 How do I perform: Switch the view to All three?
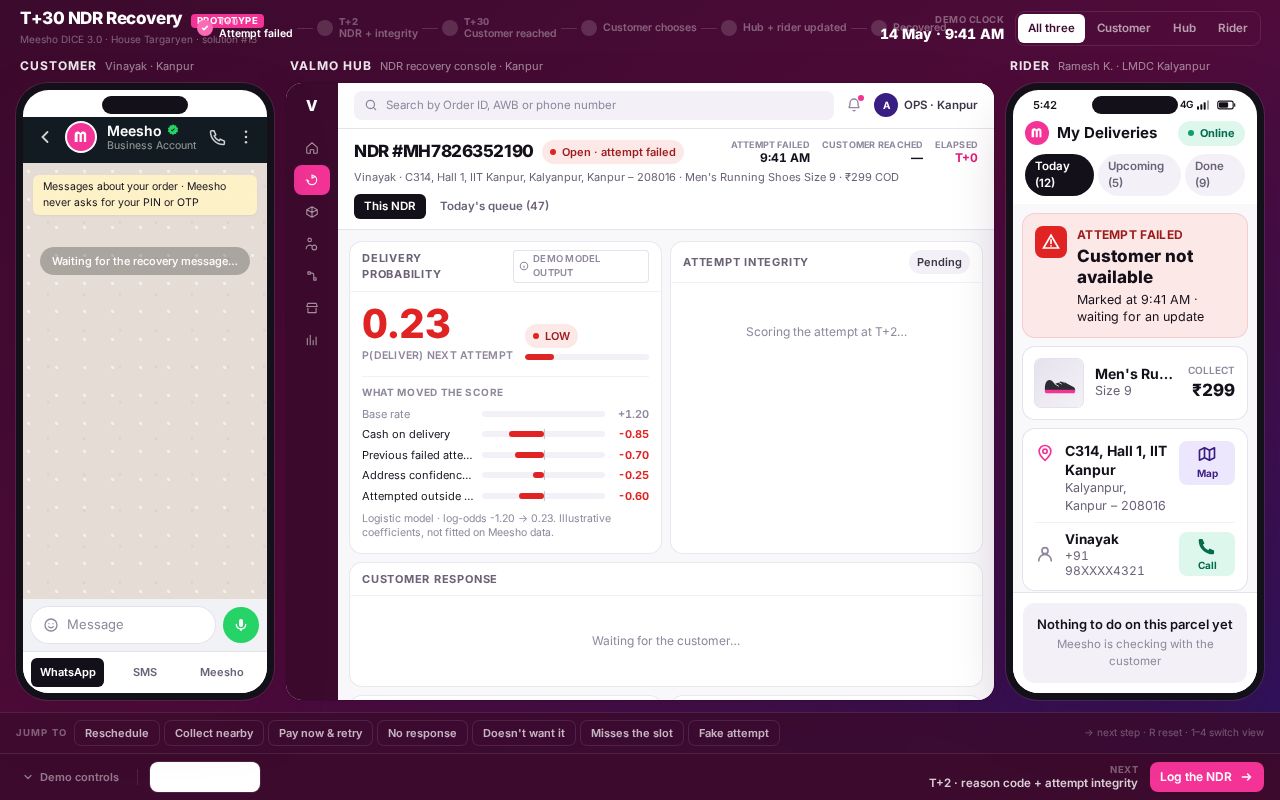(1051, 28)
